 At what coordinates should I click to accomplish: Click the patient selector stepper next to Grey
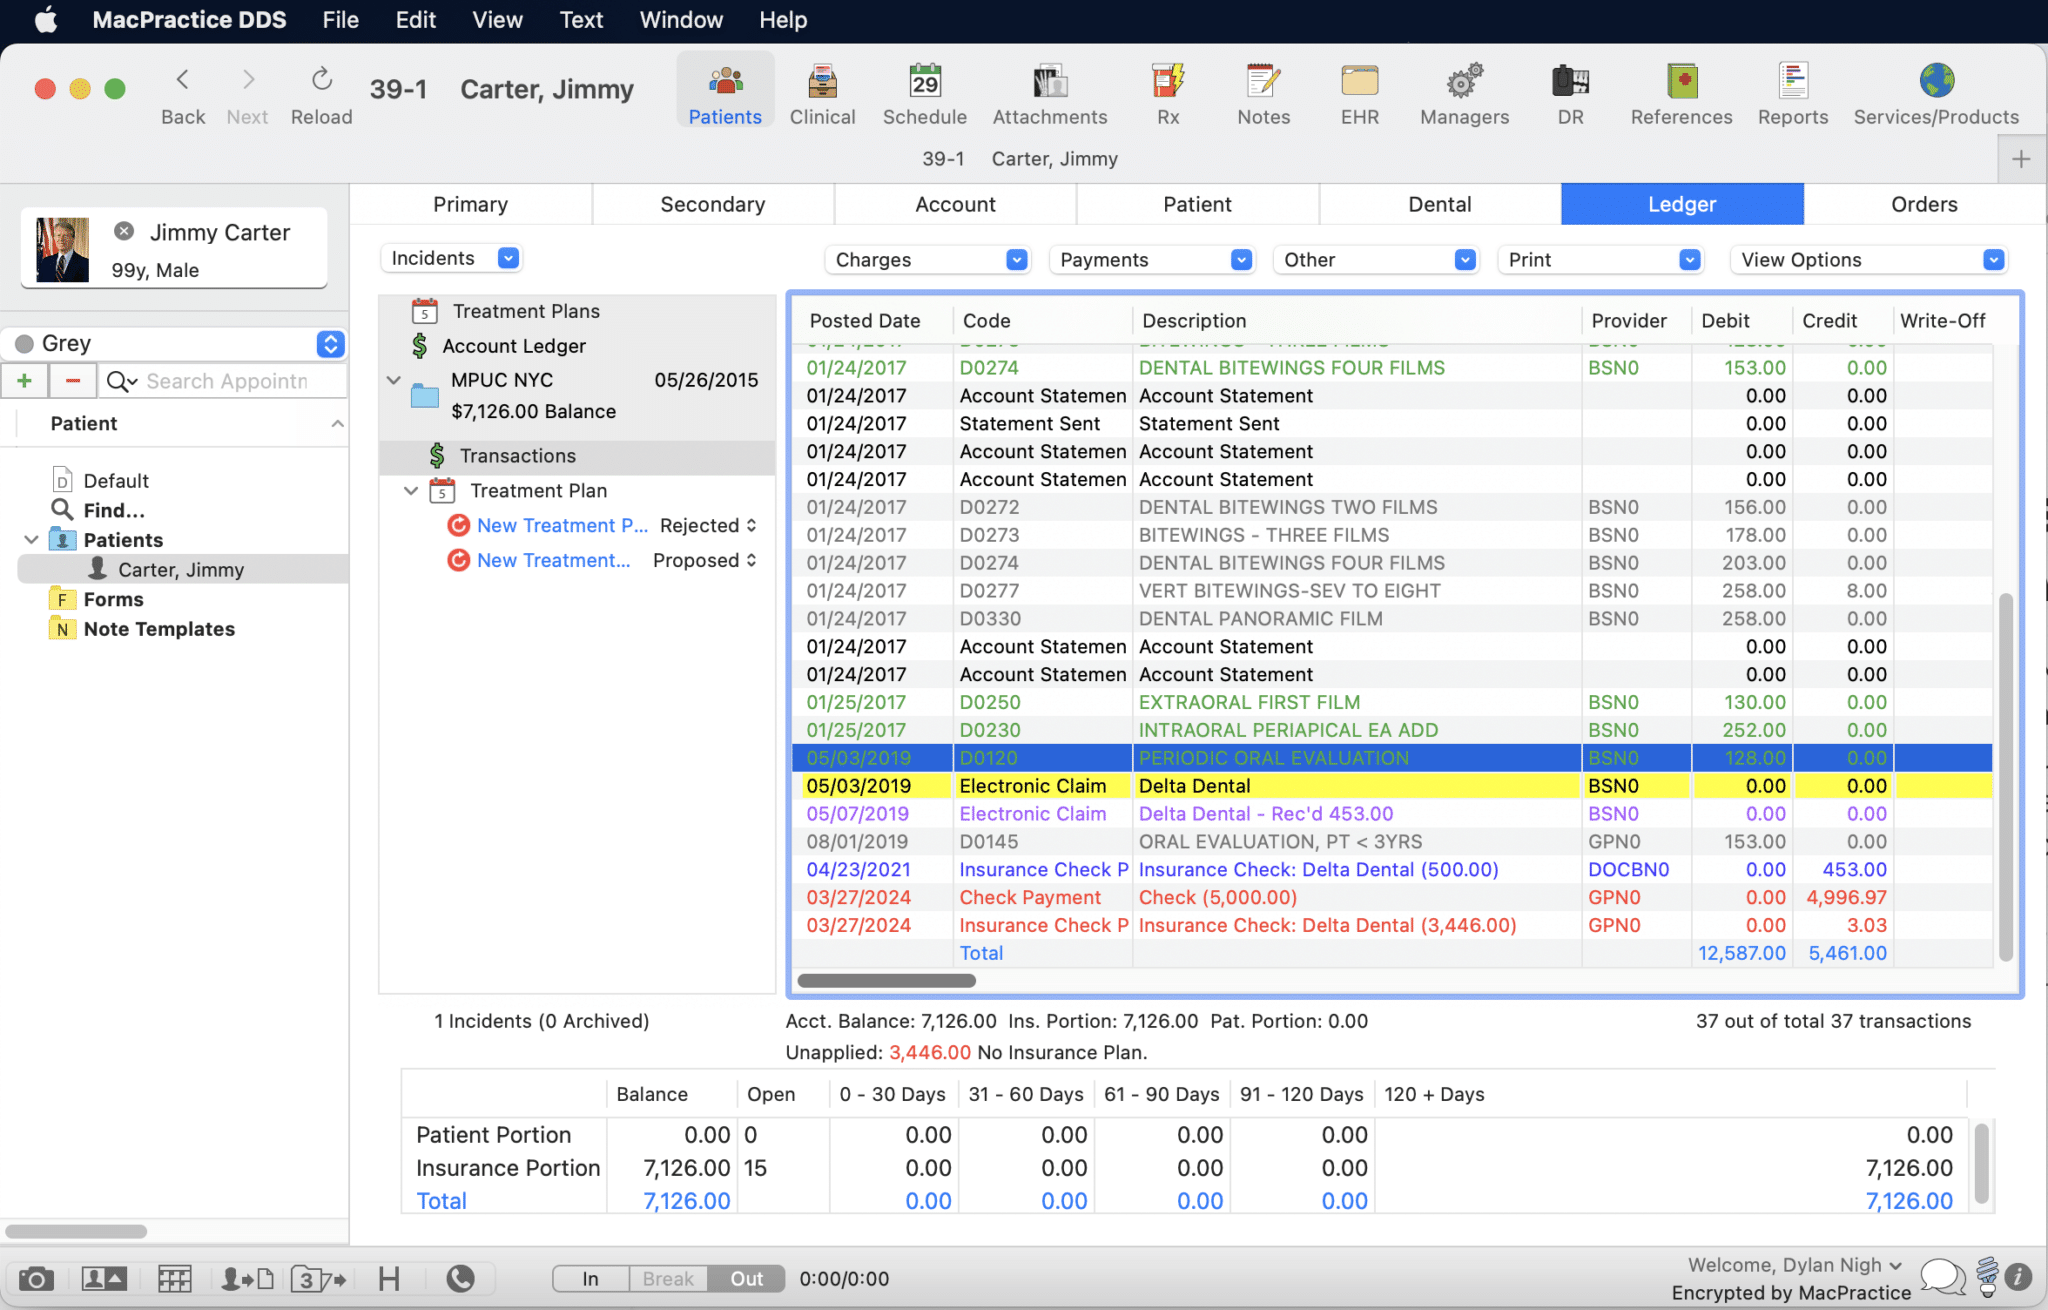pos(330,343)
